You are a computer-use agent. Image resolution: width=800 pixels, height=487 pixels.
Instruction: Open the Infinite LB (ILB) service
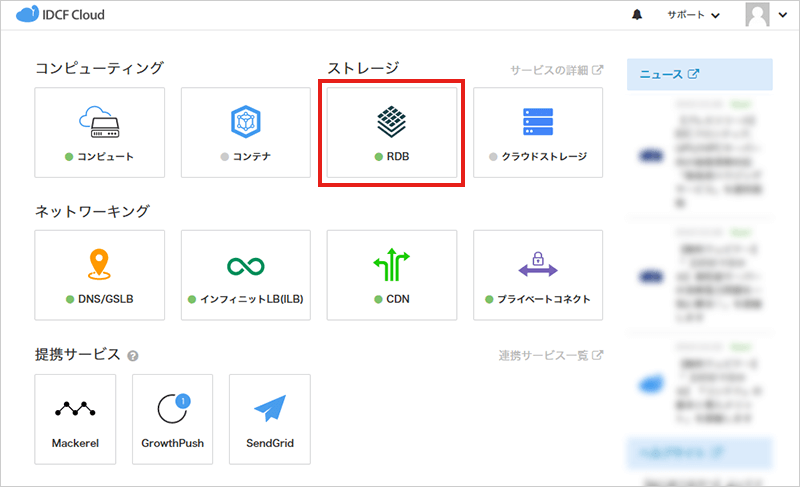coord(245,275)
